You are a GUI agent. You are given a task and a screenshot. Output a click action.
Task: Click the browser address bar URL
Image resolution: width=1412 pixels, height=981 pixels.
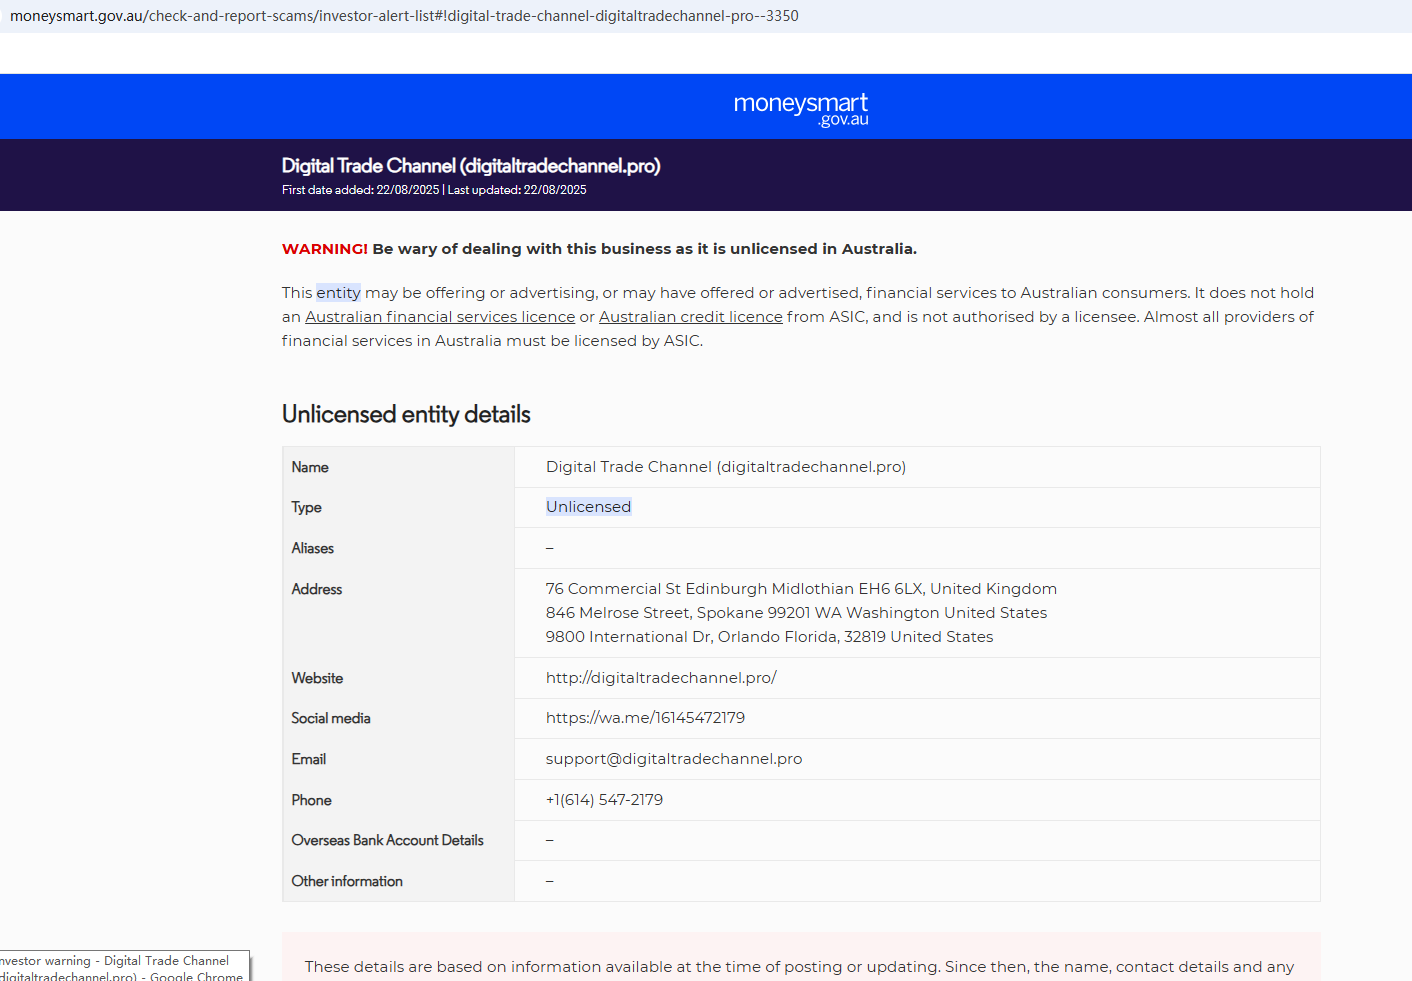(x=404, y=16)
